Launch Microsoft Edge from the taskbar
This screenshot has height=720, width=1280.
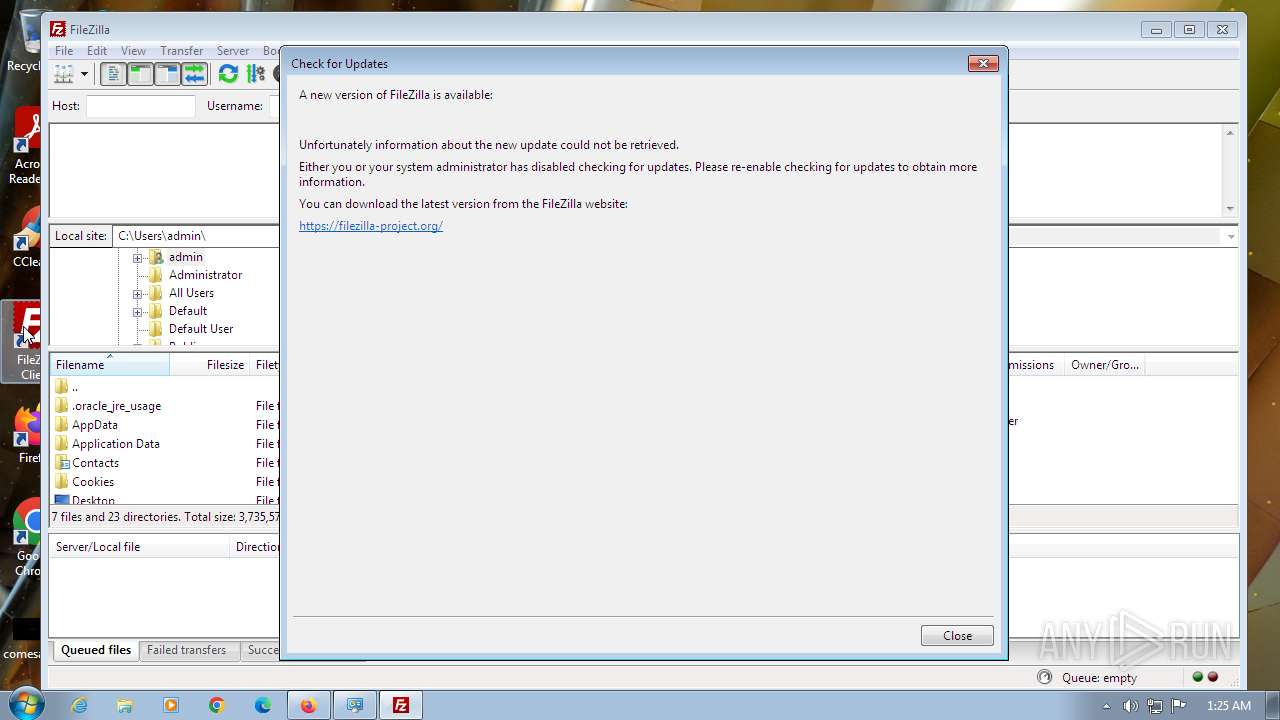point(263,705)
